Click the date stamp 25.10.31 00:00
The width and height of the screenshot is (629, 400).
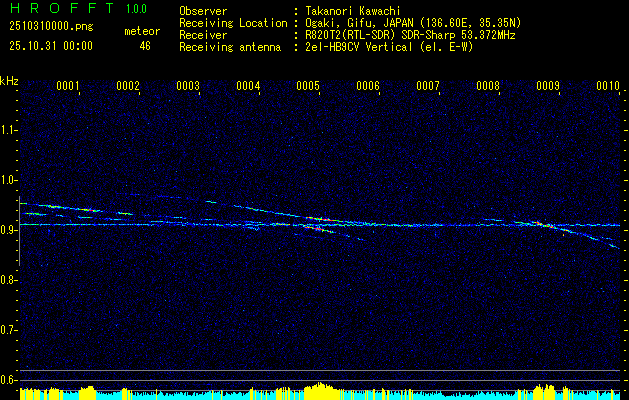(51, 46)
